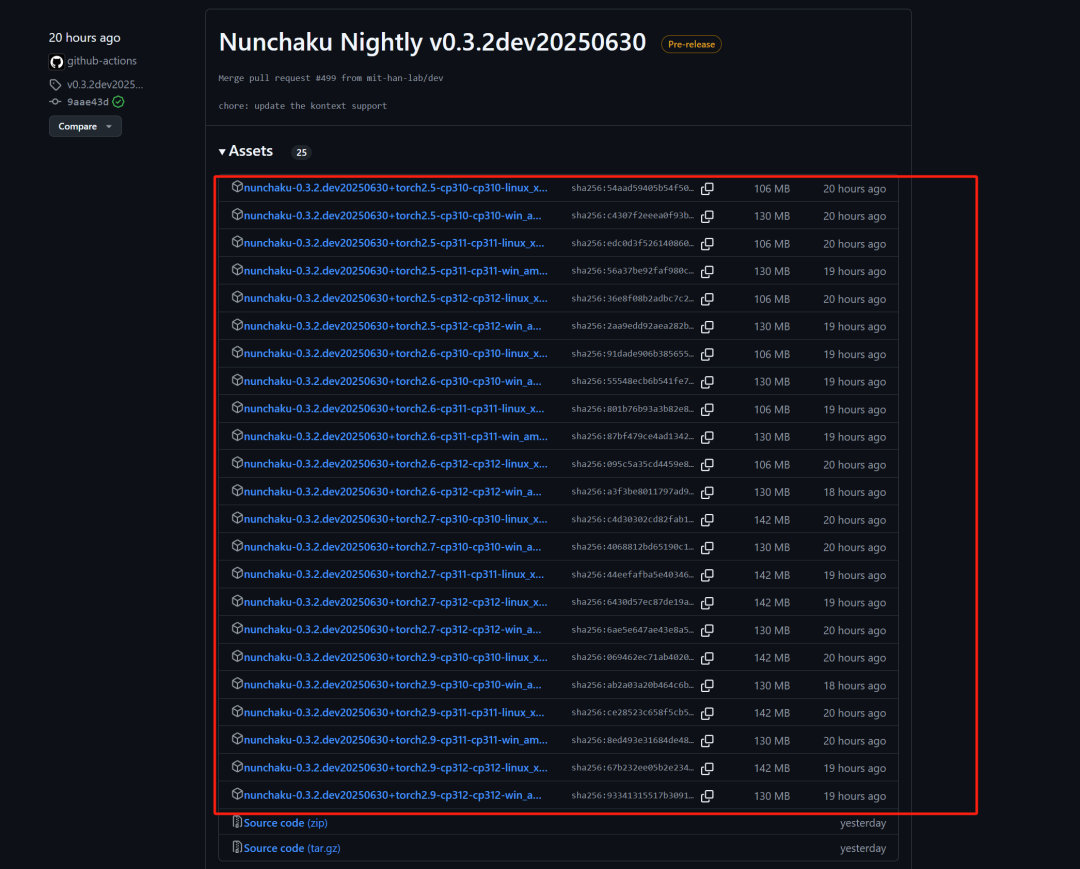Copy SHA for torch2.9-cp310-linux wheel
The image size is (1080, 869).
pyautogui.click(x=707, y=658)
